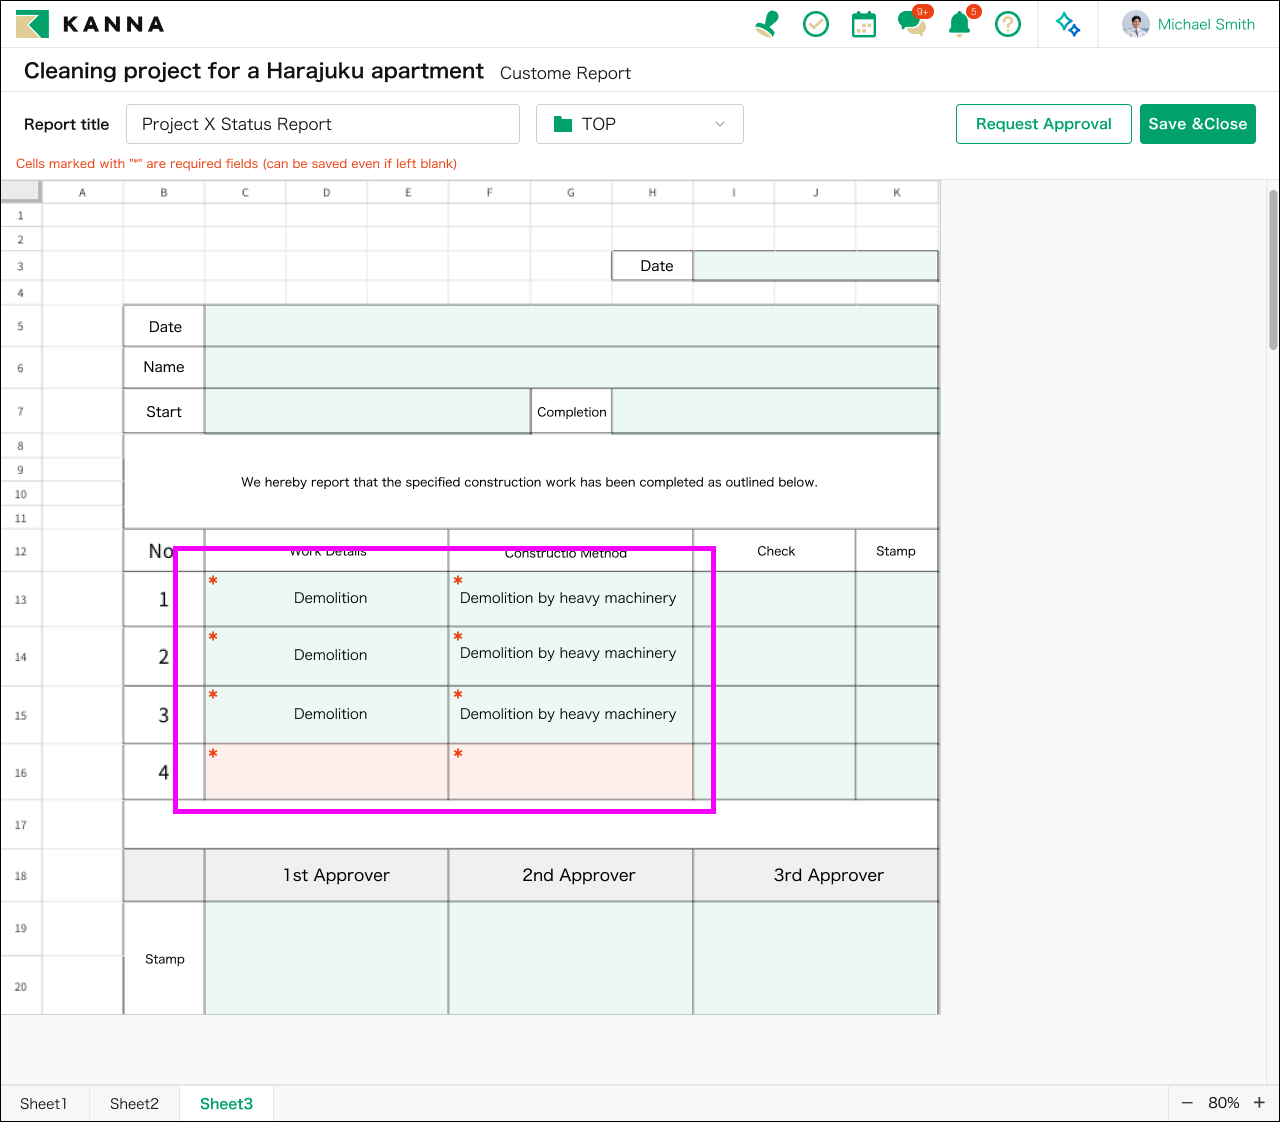Click the Name input cell
Viewport: 1280px width, 1122px height.
(570, 367)
